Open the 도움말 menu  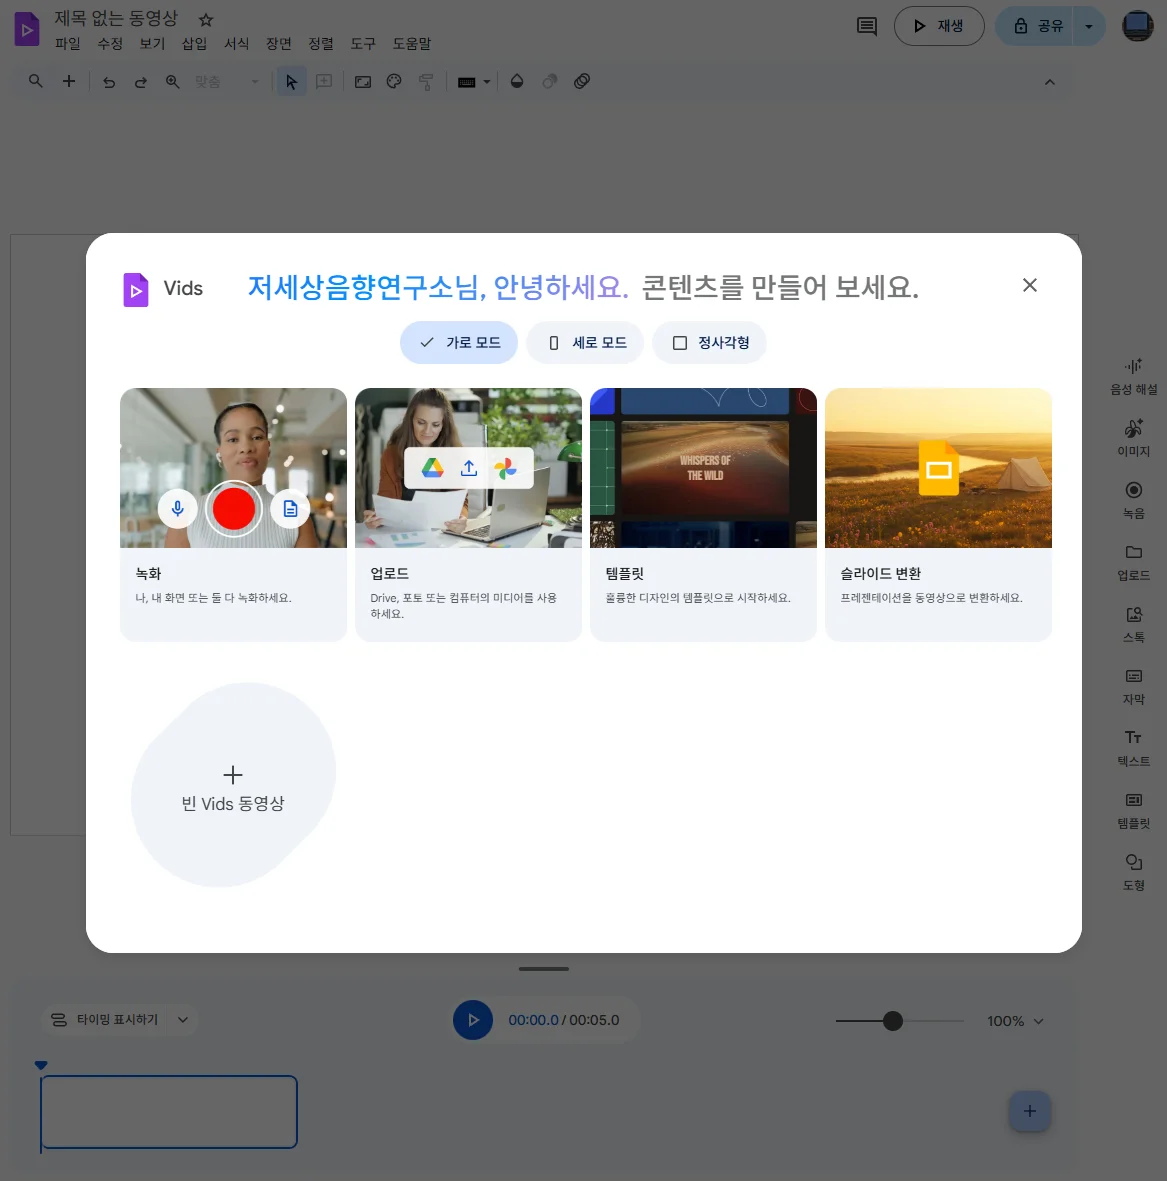point(411,44)
